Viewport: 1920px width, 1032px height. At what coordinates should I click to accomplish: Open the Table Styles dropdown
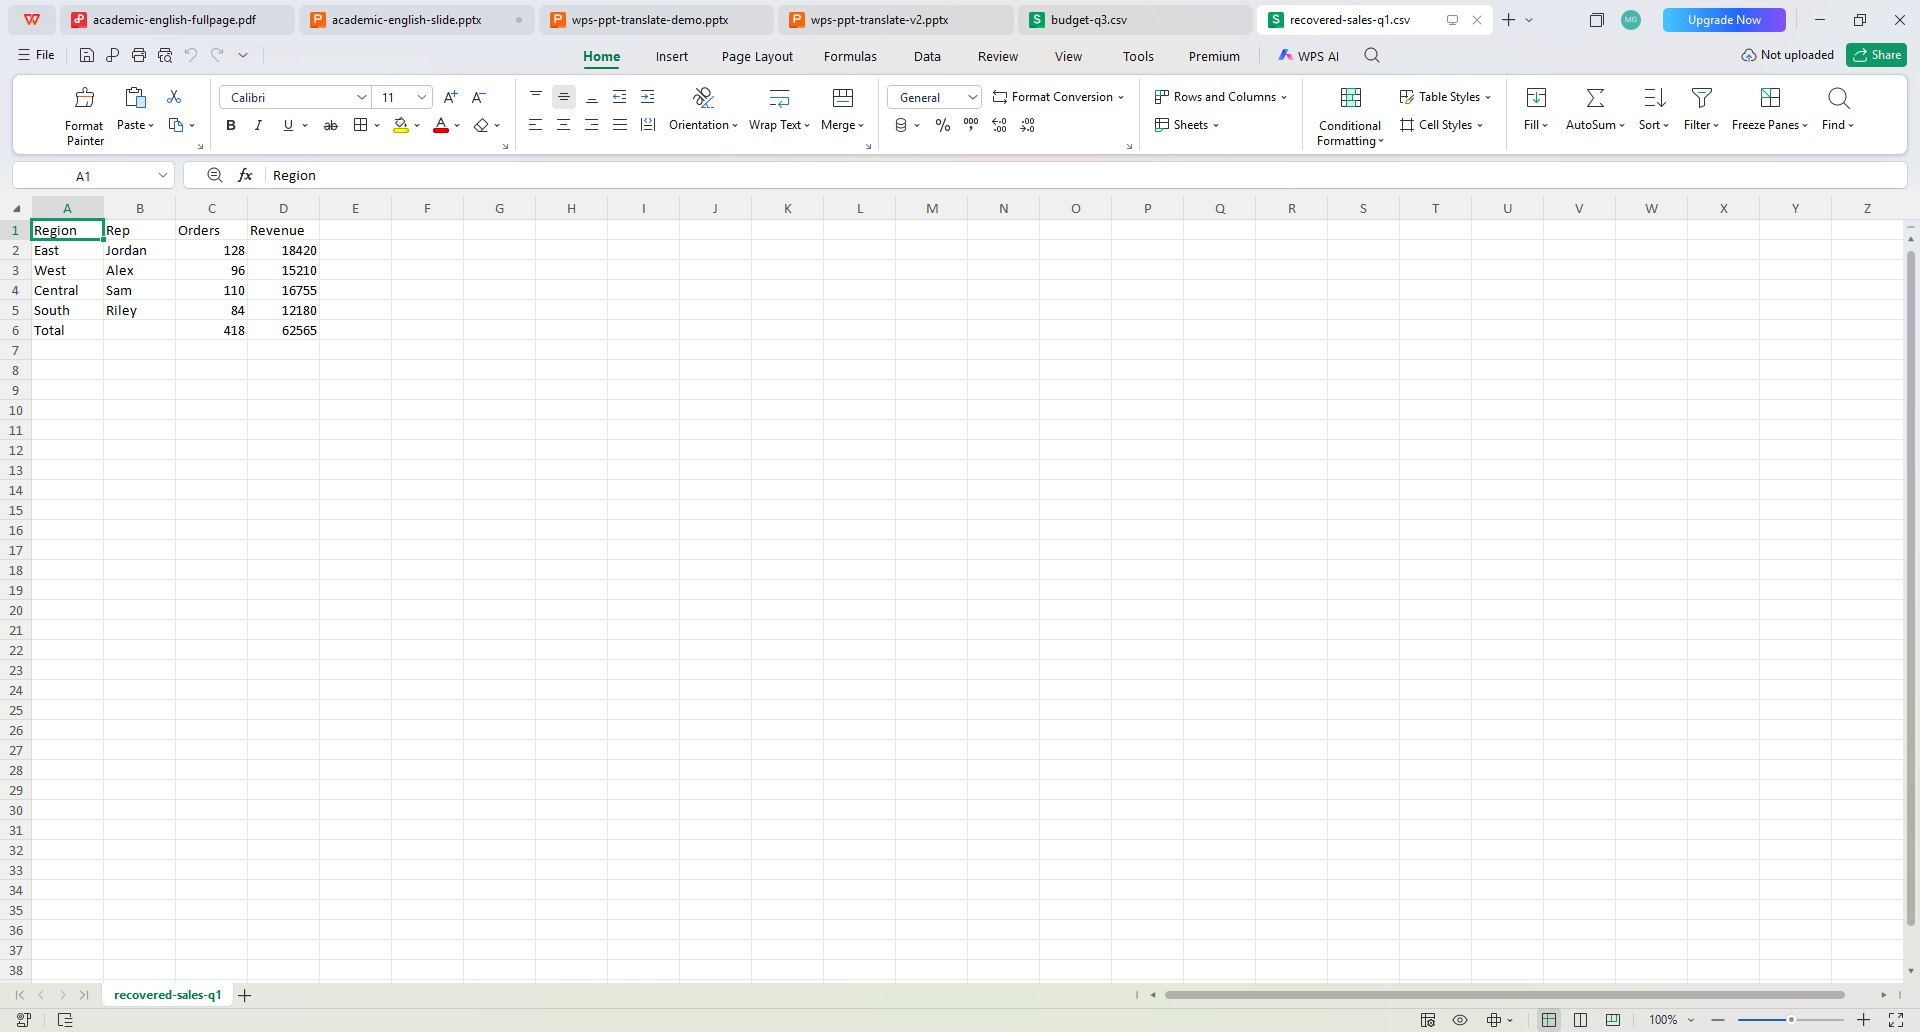(x=1445, y=97)
